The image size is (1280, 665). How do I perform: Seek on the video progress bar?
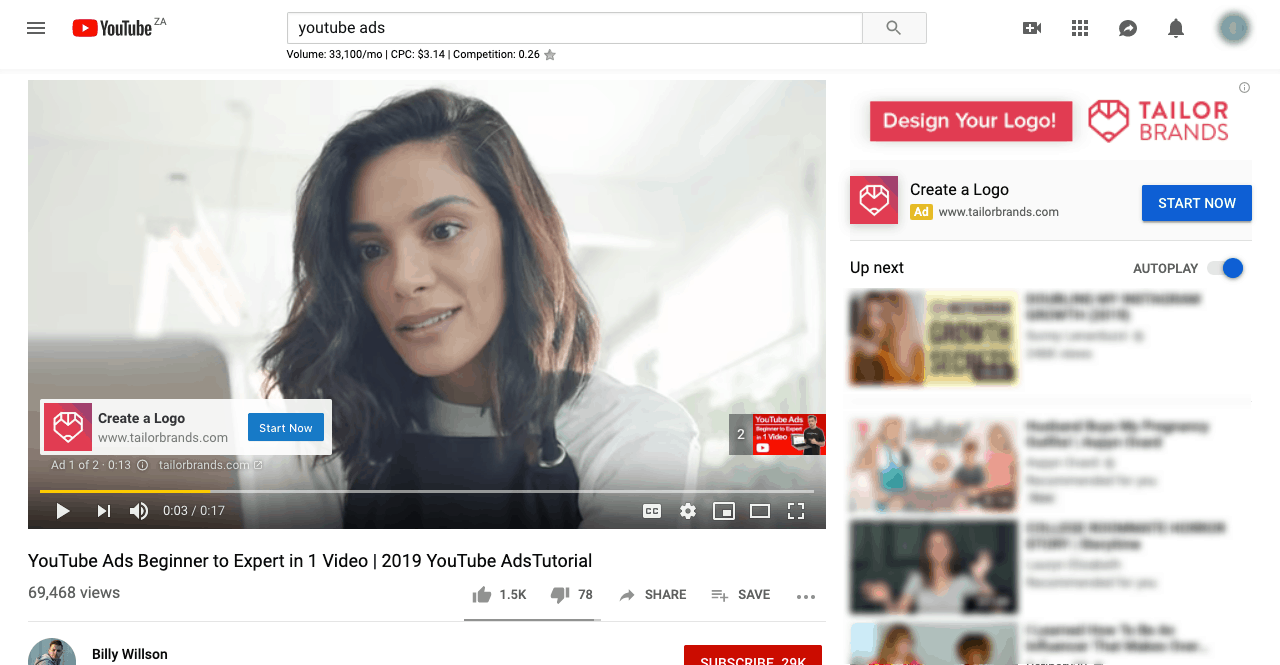click(427, 491)
